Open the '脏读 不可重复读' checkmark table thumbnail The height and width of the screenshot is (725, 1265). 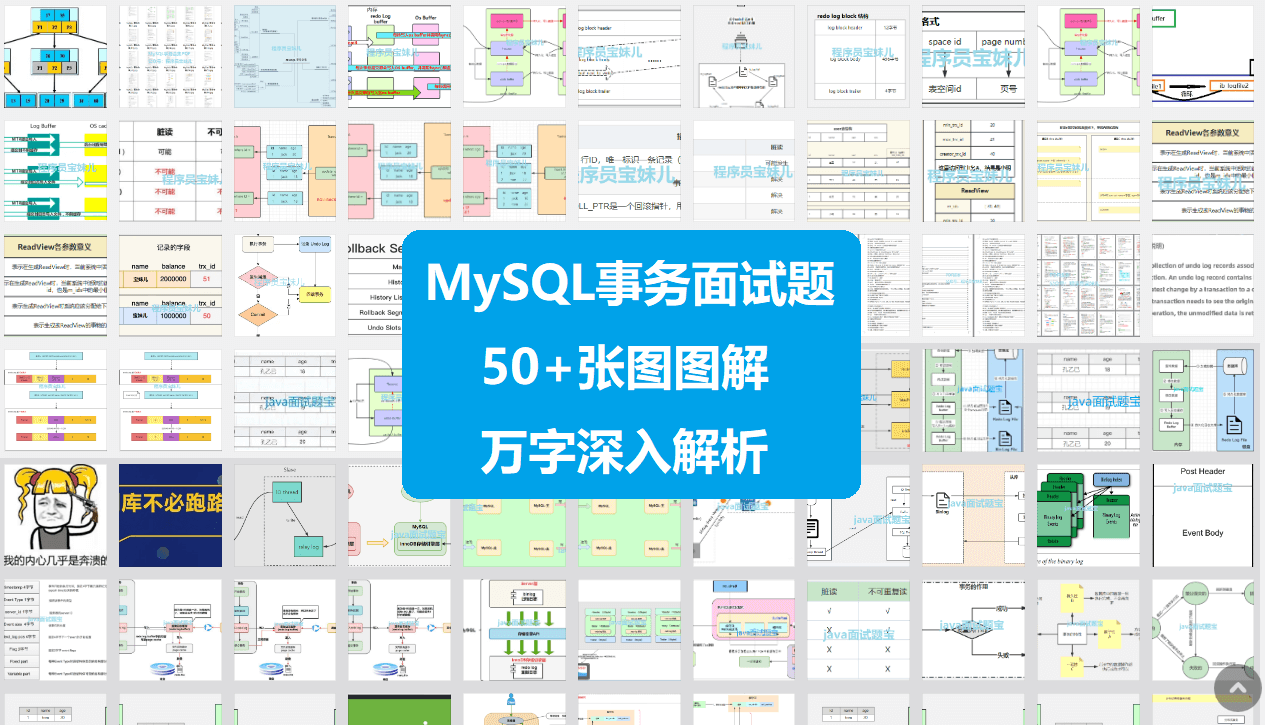pyautogui.click(x=858, y=630)
